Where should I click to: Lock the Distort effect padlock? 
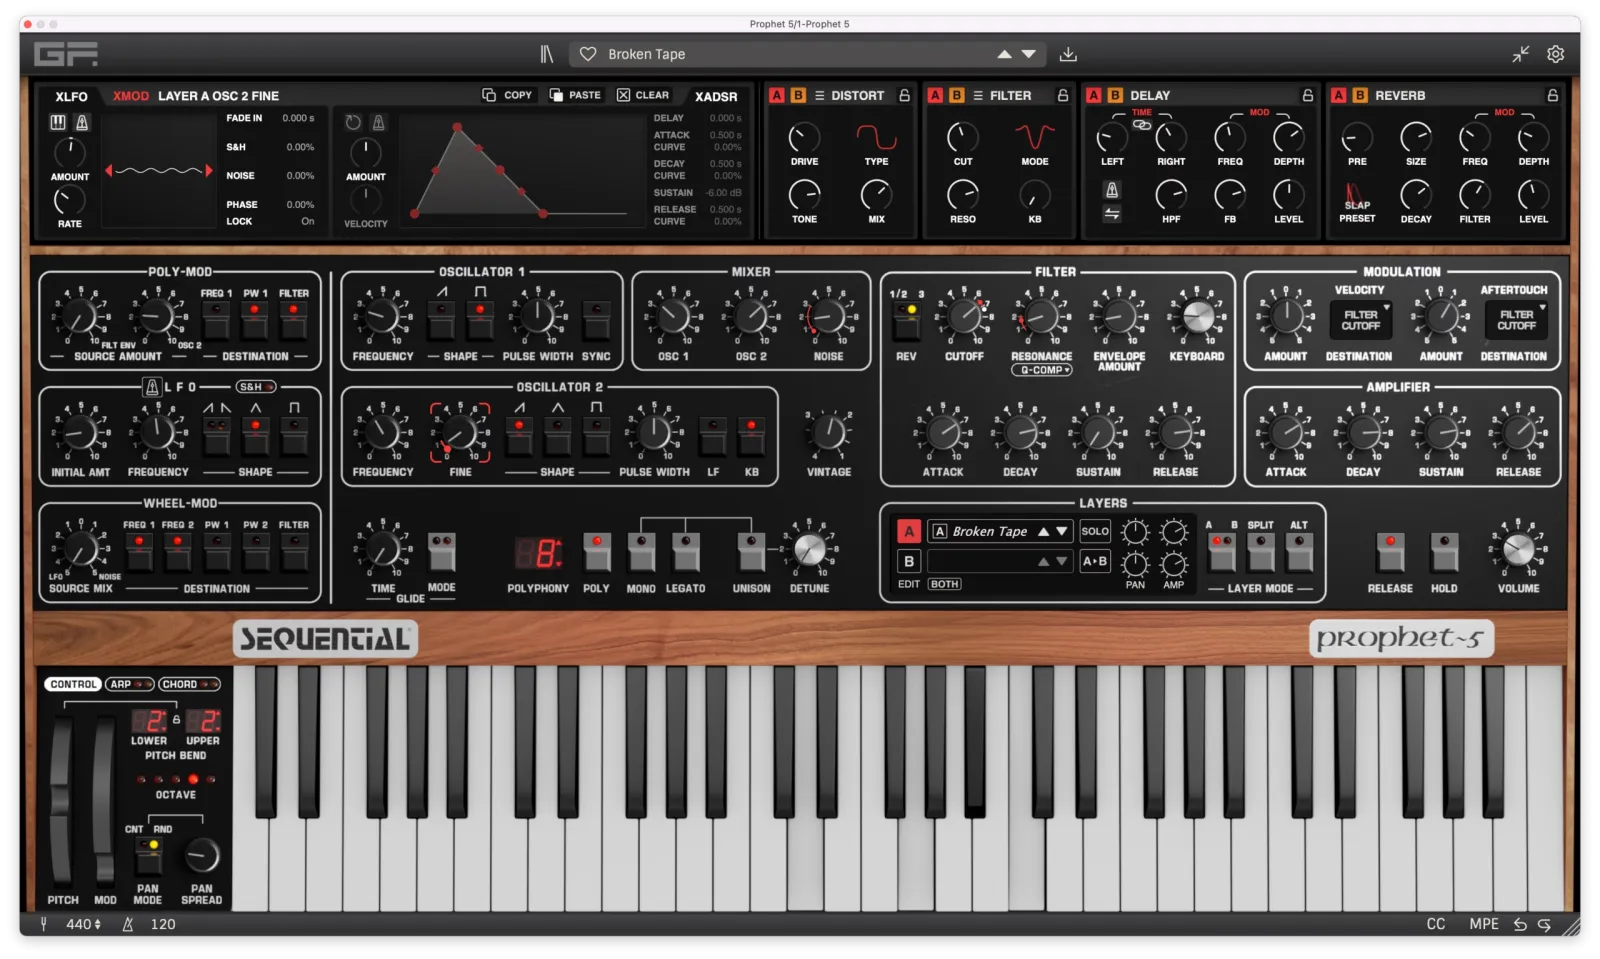[x=904, y=95]
